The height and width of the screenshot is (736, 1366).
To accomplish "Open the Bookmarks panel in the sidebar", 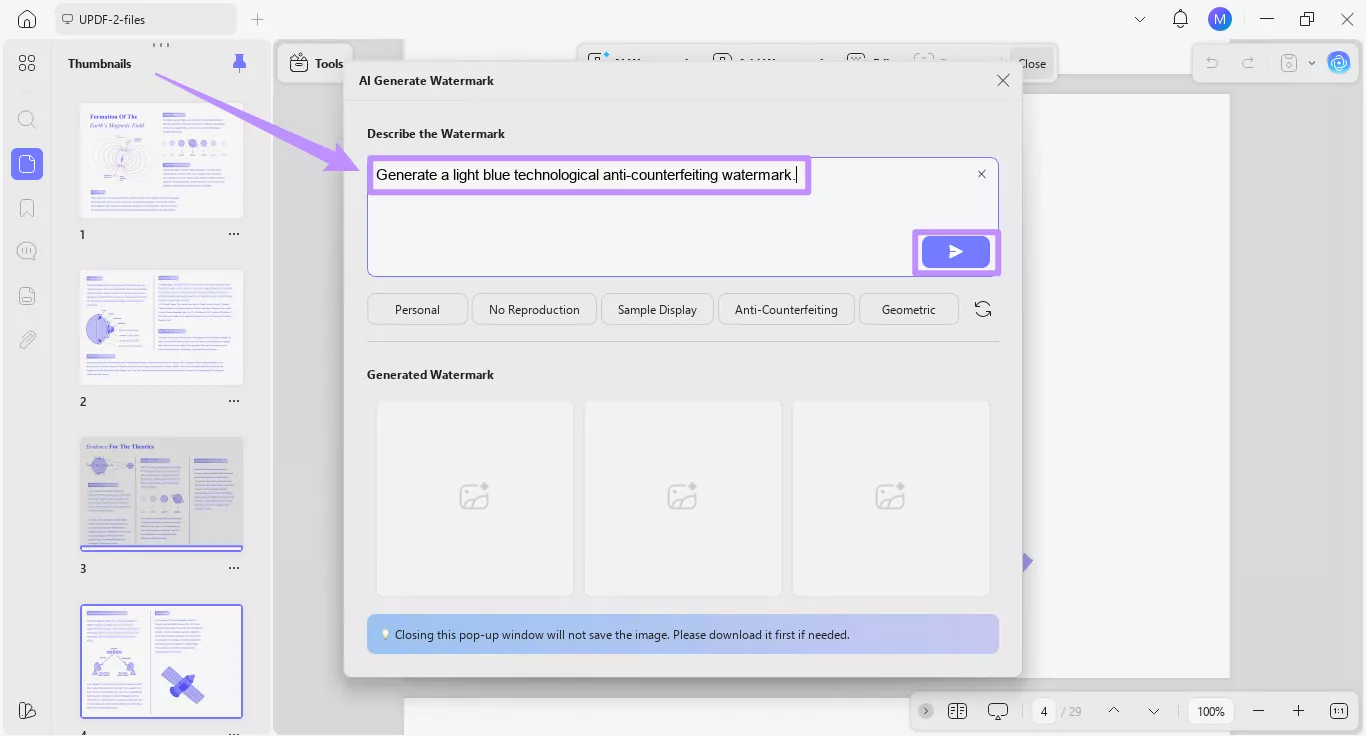I will [x=27, y=208].
